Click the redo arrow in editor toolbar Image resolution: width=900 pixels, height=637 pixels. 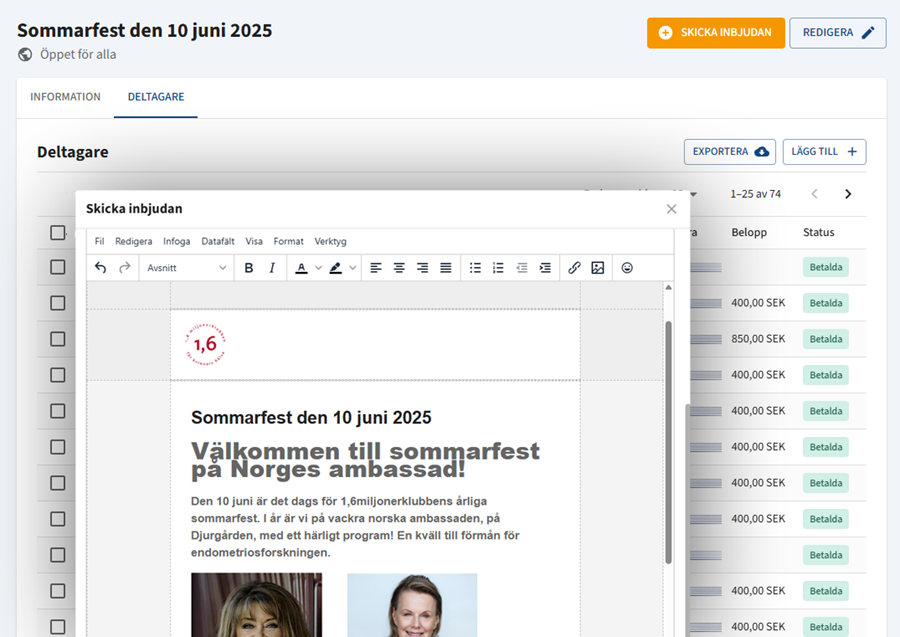click(125, 268)
